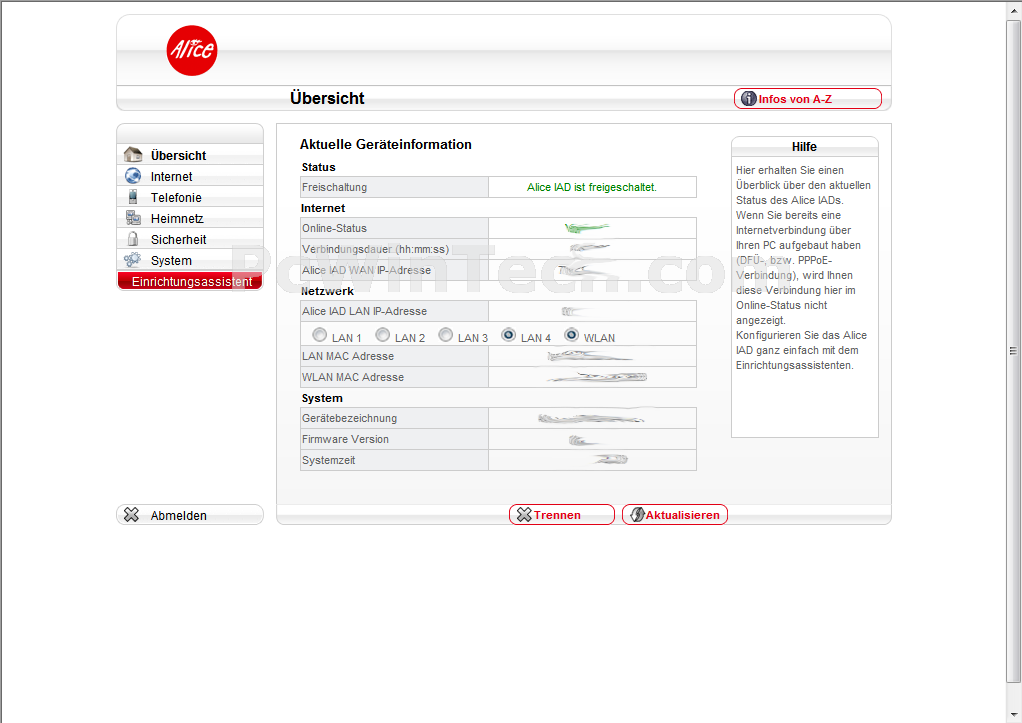Open Internet via its globe icon

click(133, 176)
